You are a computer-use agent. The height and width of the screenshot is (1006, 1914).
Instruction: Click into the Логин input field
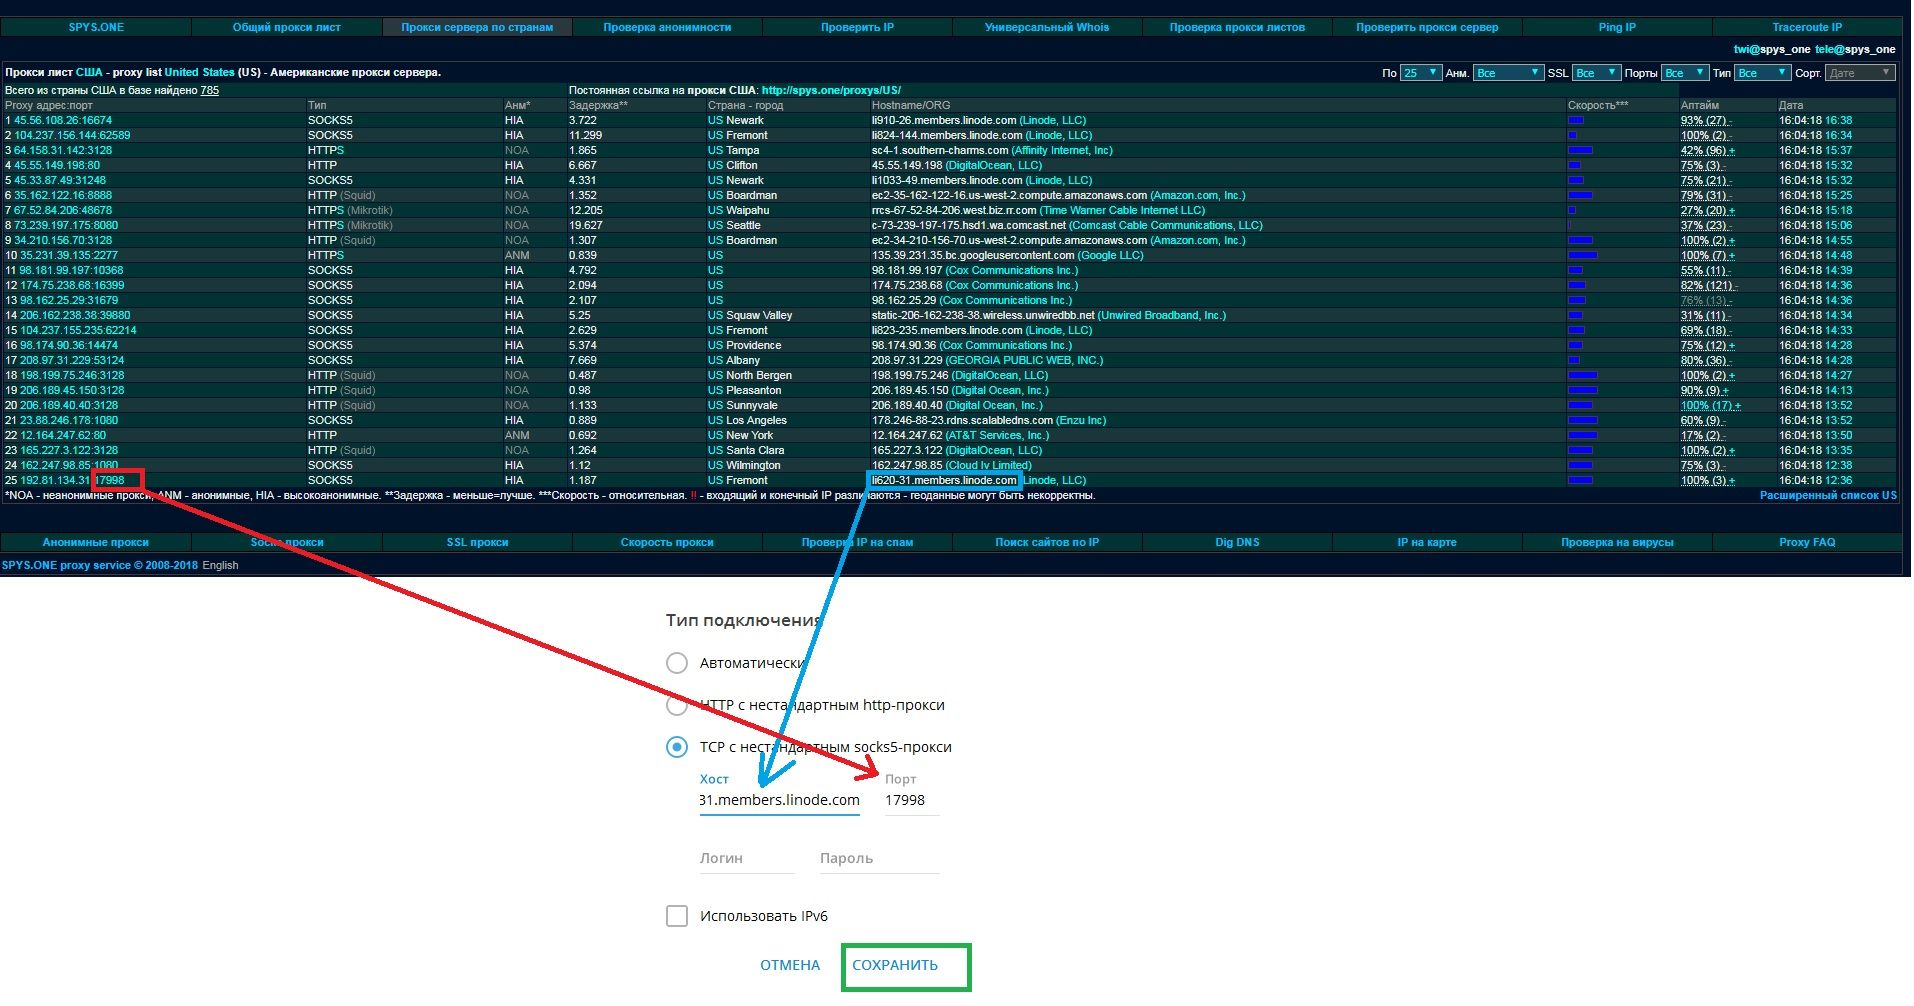point(746,859)
